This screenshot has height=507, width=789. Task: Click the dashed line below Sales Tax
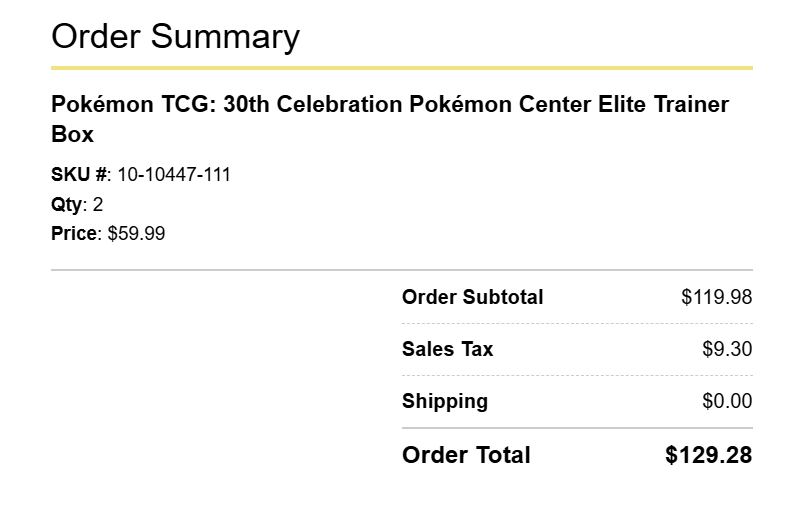coord(577,375)
